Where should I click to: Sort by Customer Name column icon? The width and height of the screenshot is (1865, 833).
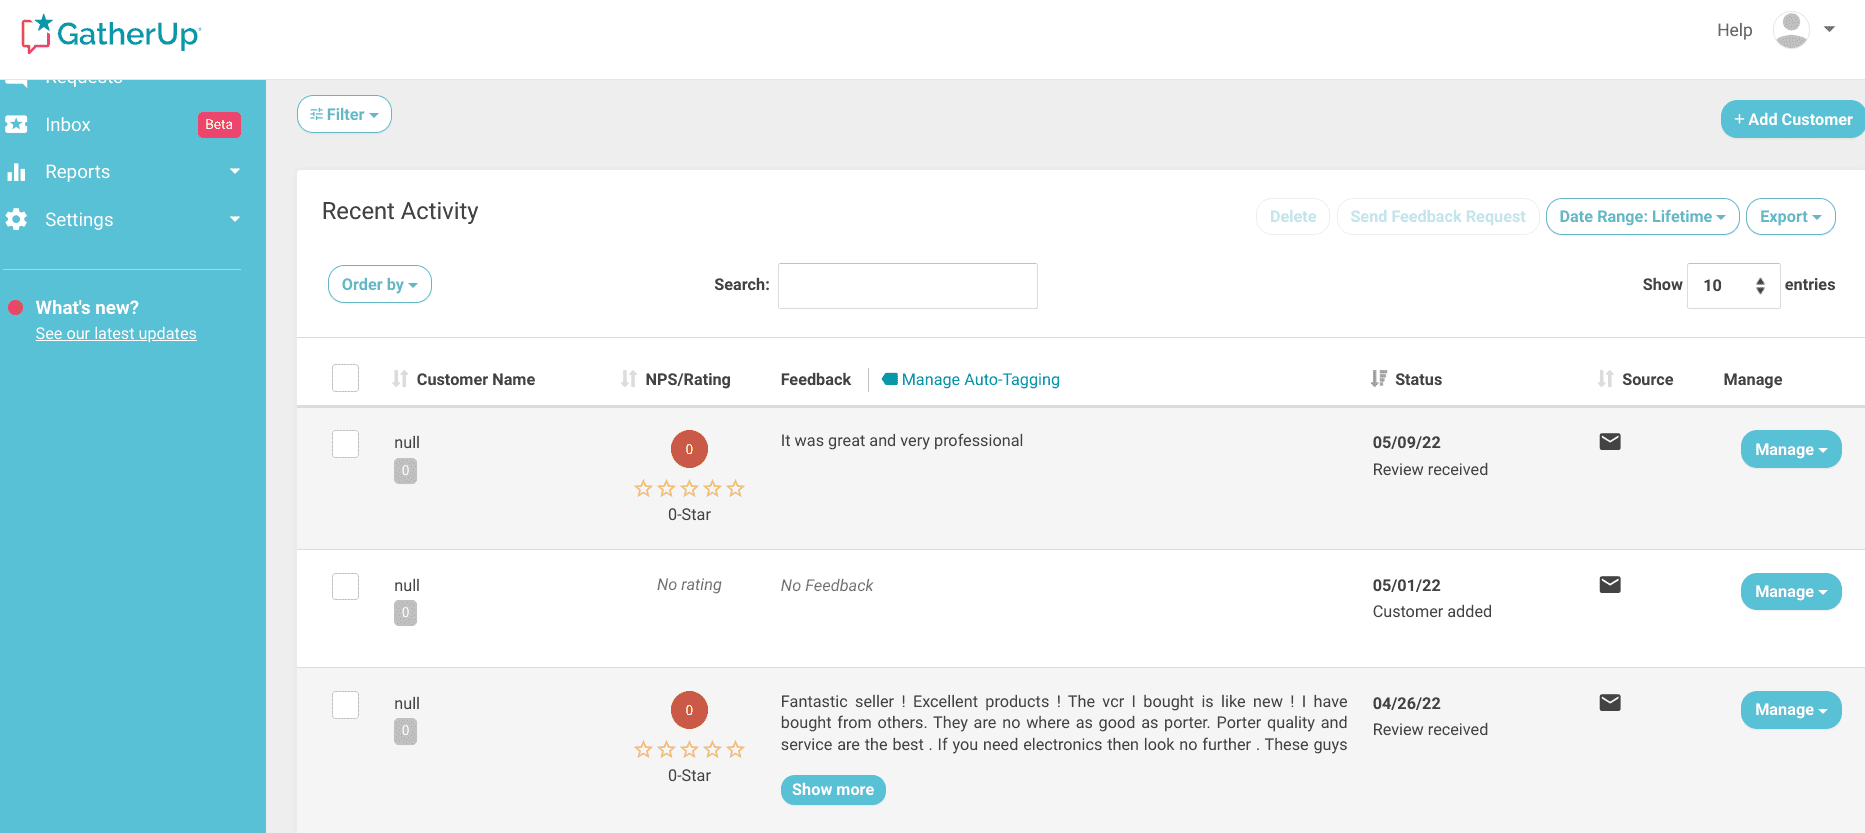coord(400,379)
